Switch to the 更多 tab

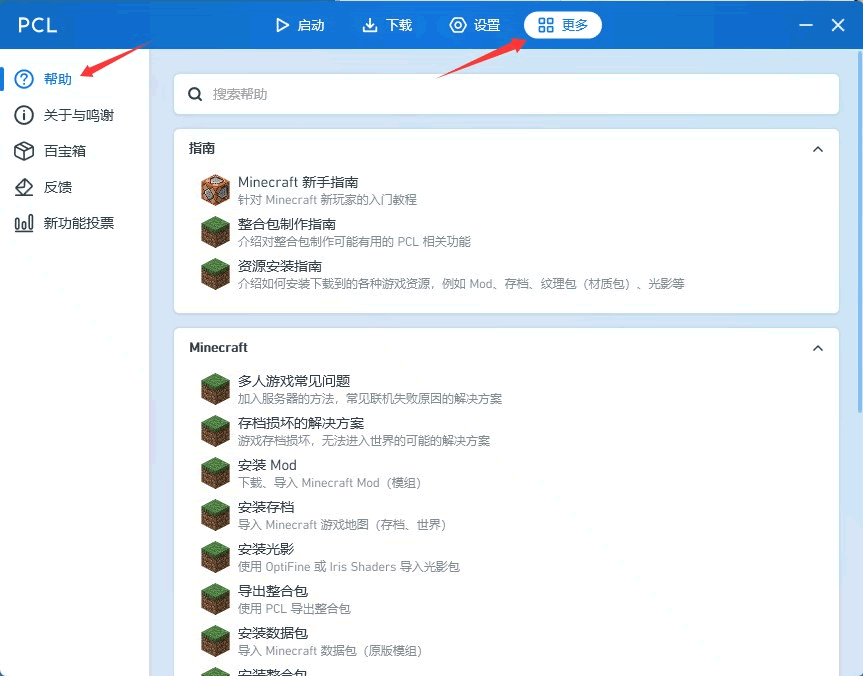[x=562, y=25]
